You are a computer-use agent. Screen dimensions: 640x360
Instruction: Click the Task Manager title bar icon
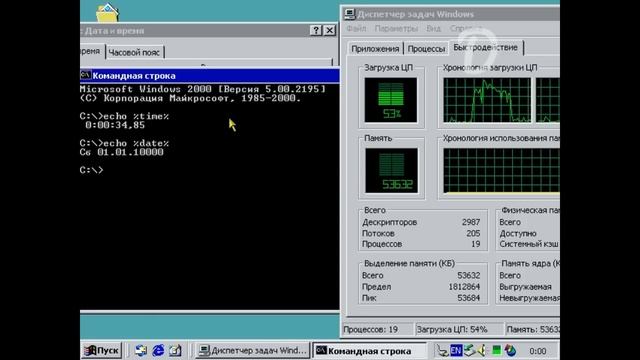coord(350,14)
